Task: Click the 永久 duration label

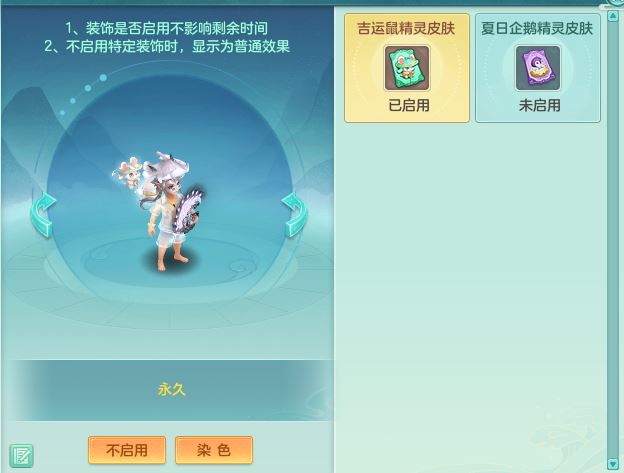Action: [x=172, y=389]
